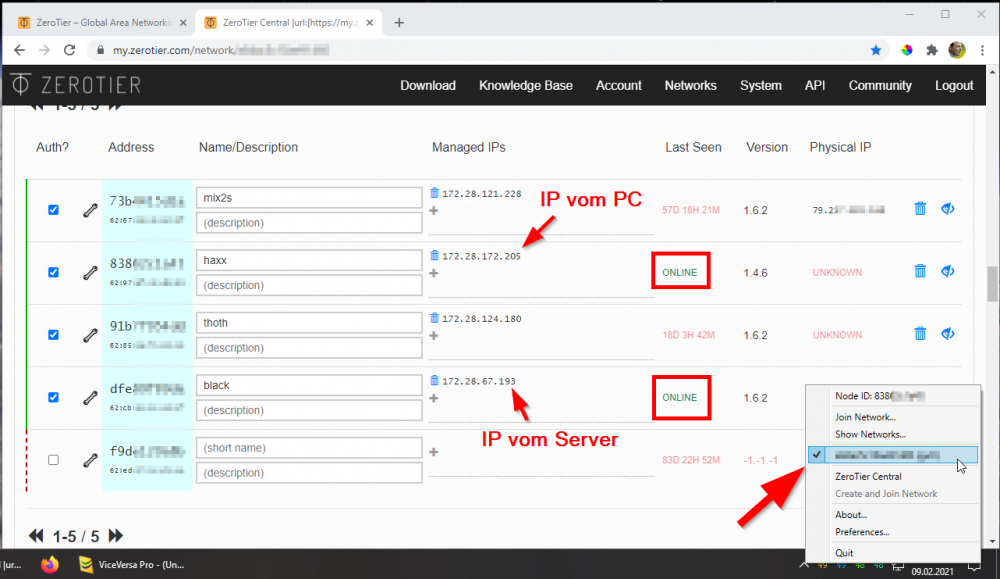This screenshot has height=579, width=1000.
Task: Open ZeroTier Central from tray menu
Action: (868, 476)
